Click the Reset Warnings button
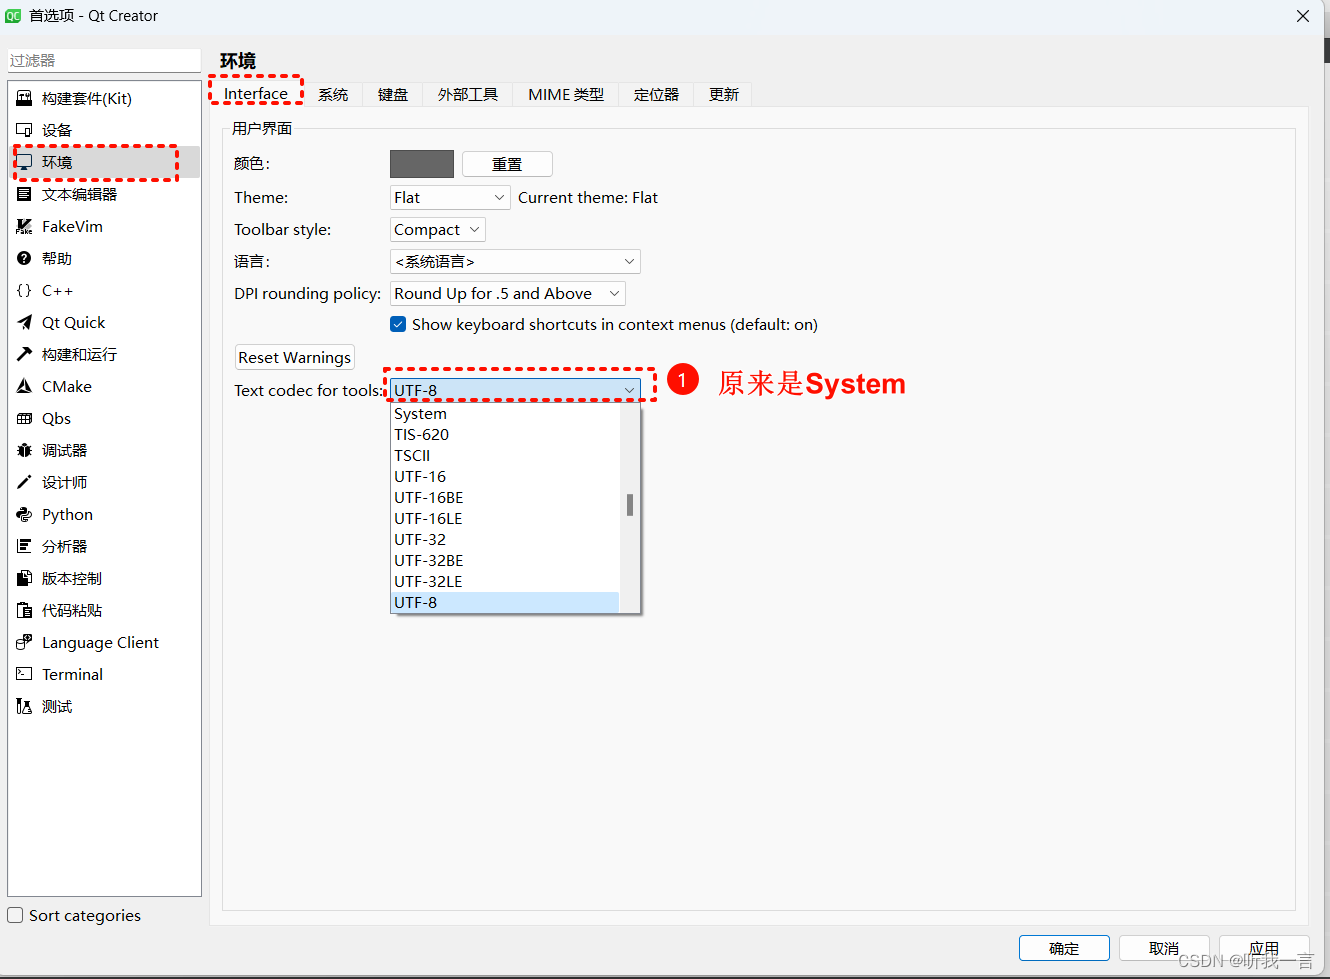This screenshot has height=979, width=1330. 294,358
